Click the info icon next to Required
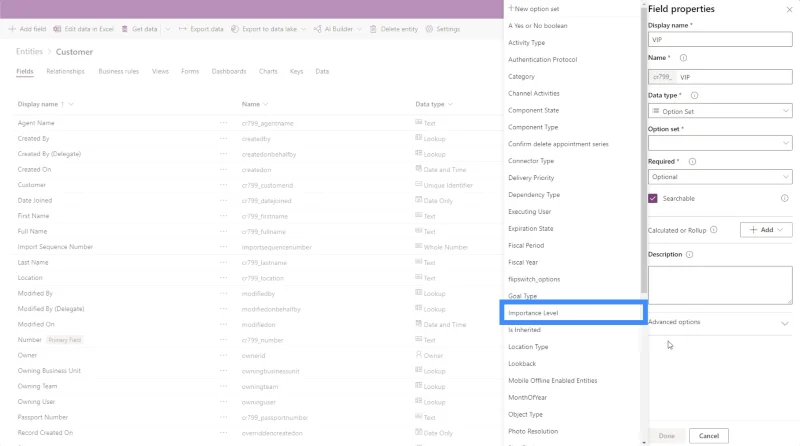Image resolution: width=800 pixels, height=446 pixels. (x=692, y=161)
